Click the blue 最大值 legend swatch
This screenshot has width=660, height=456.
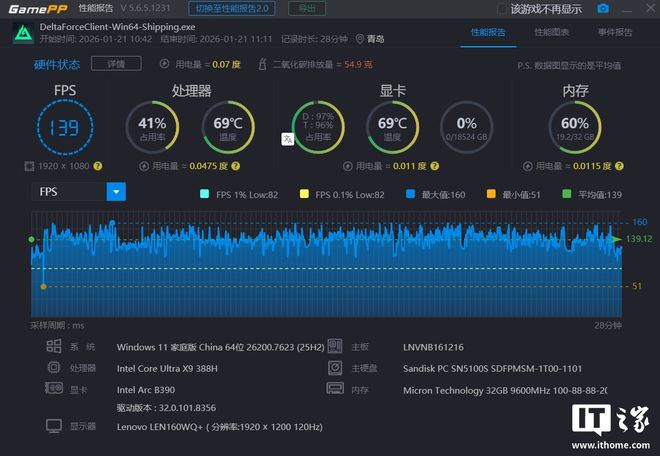[x=410, y=194]
